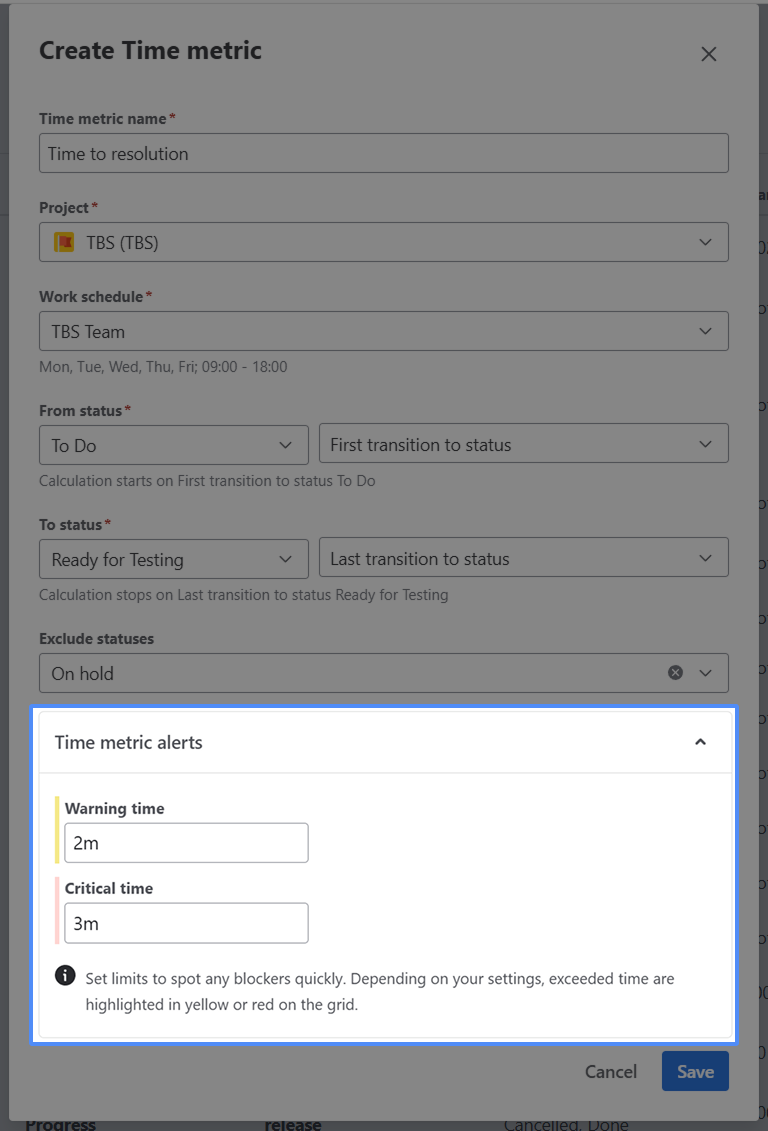Click the Time metric alerts header title

pos(129,742)
